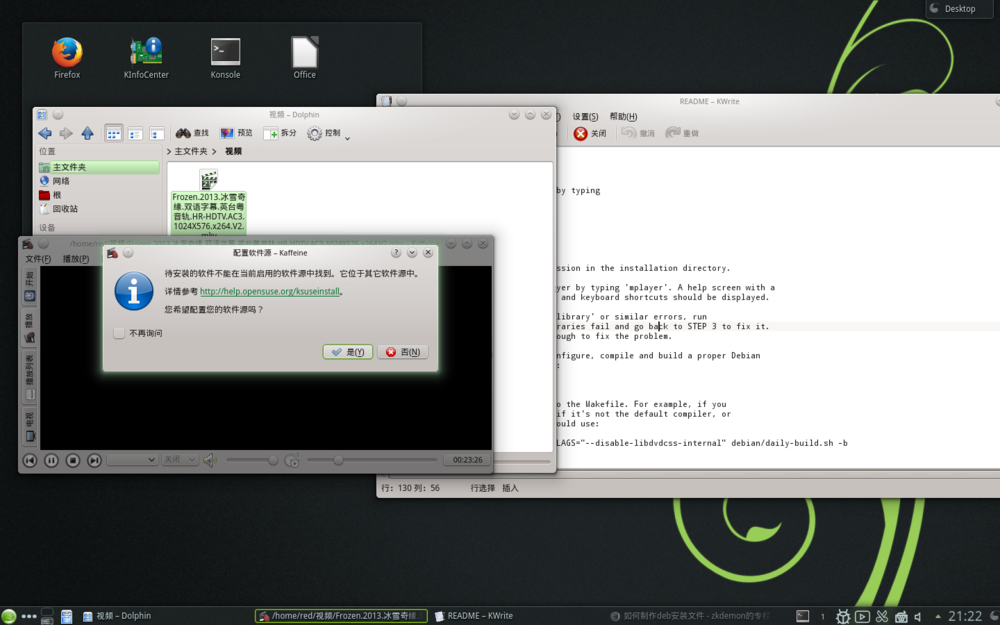The height and width of the screenshot is (625, 1000).
Task: Click Dolphin's 查找 (find) binoculars button
Action: pos(192,133)
